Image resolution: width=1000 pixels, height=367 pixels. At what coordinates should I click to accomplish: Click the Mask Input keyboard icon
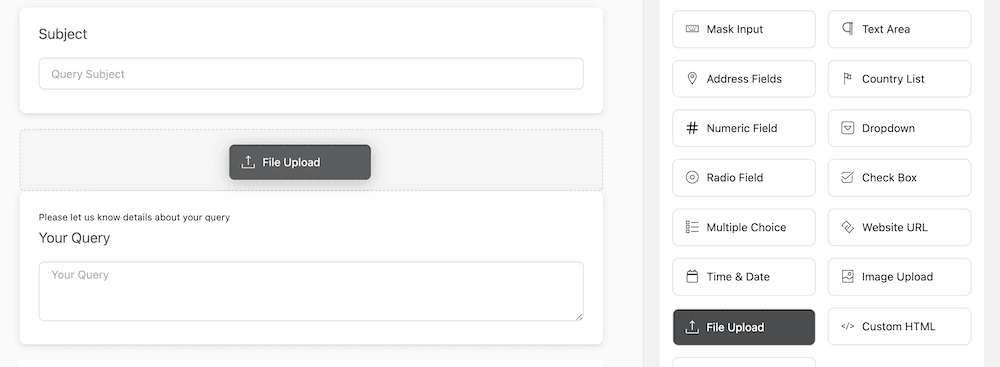coord(692,29)
